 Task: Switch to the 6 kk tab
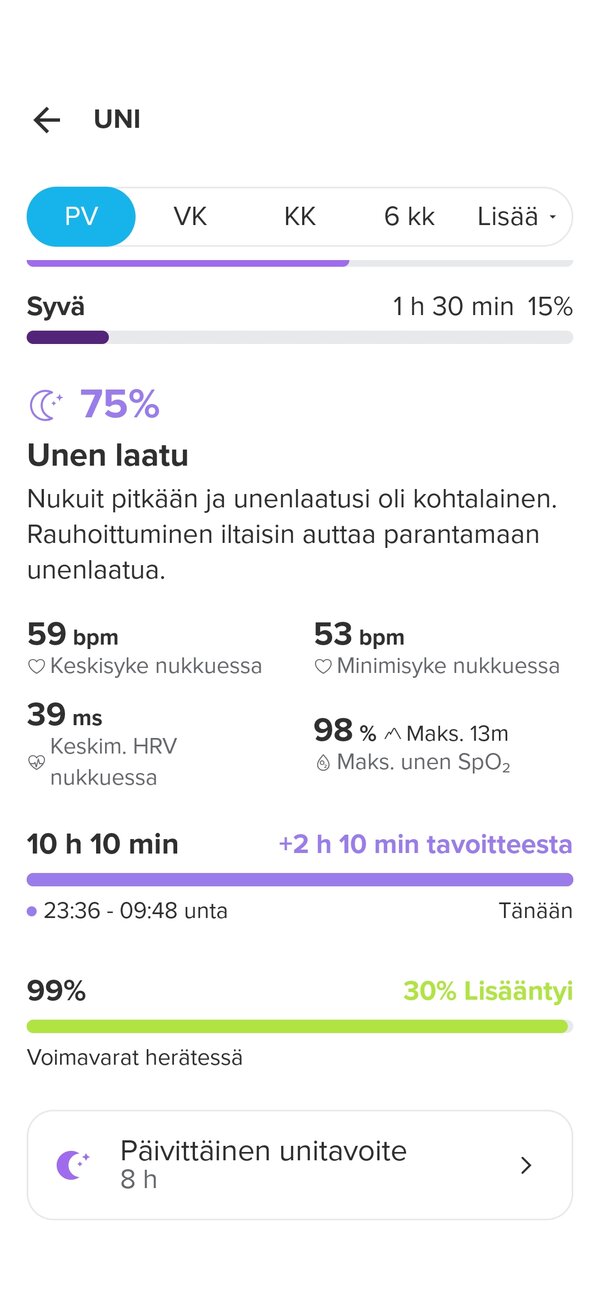click(x=410, y=217)
